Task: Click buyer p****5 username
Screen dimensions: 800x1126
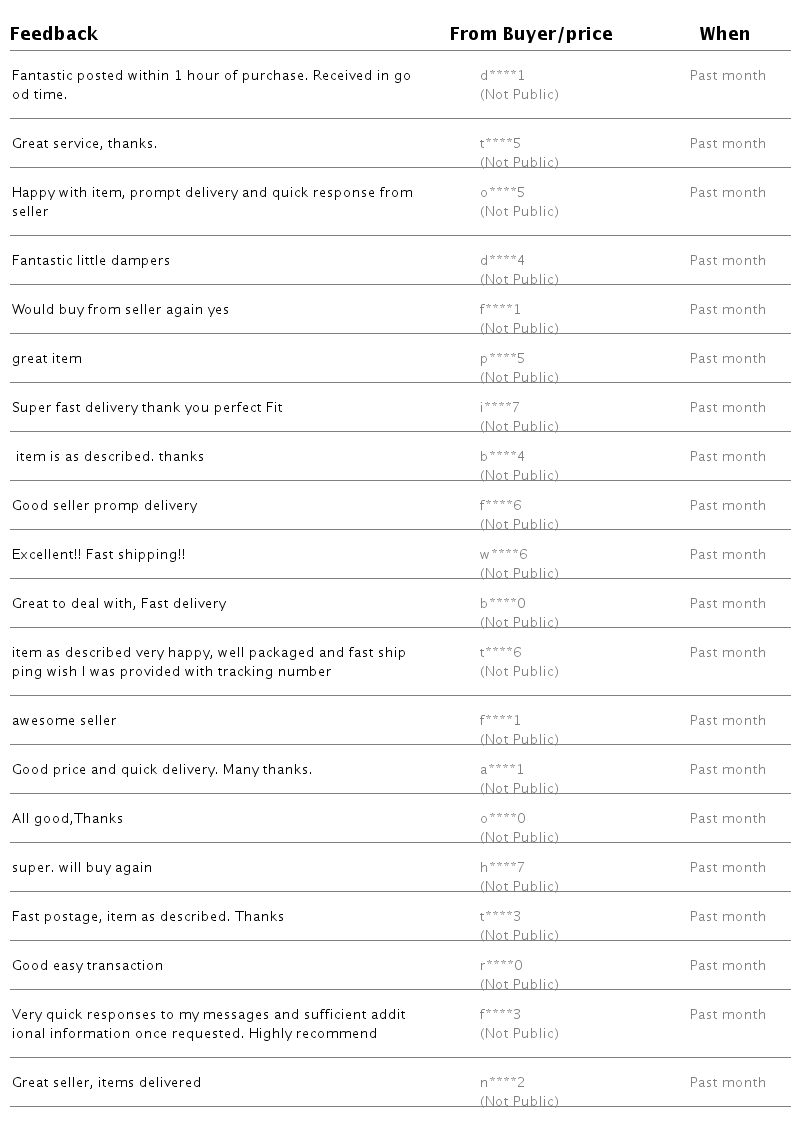Action: tap(502, 358)
